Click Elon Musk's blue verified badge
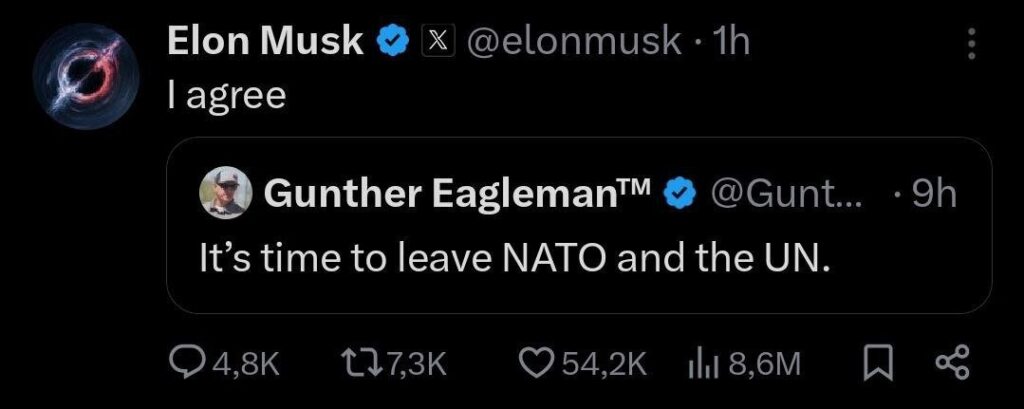 (x=391, y=43)
